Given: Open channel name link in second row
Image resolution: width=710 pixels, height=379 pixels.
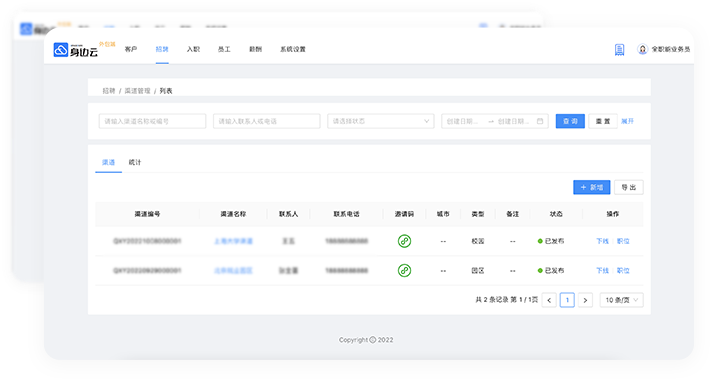Looking at the screenshot, I should coord(233,271).
